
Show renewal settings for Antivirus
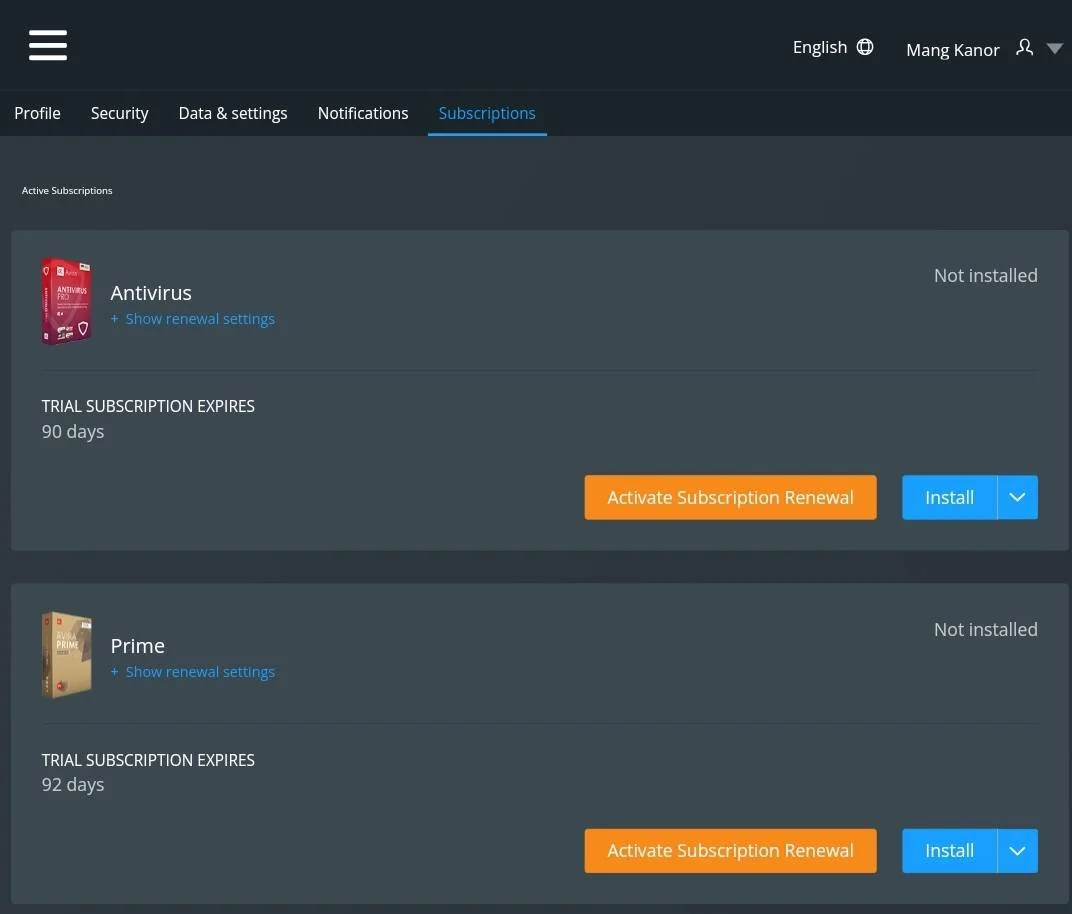point(193,319)
